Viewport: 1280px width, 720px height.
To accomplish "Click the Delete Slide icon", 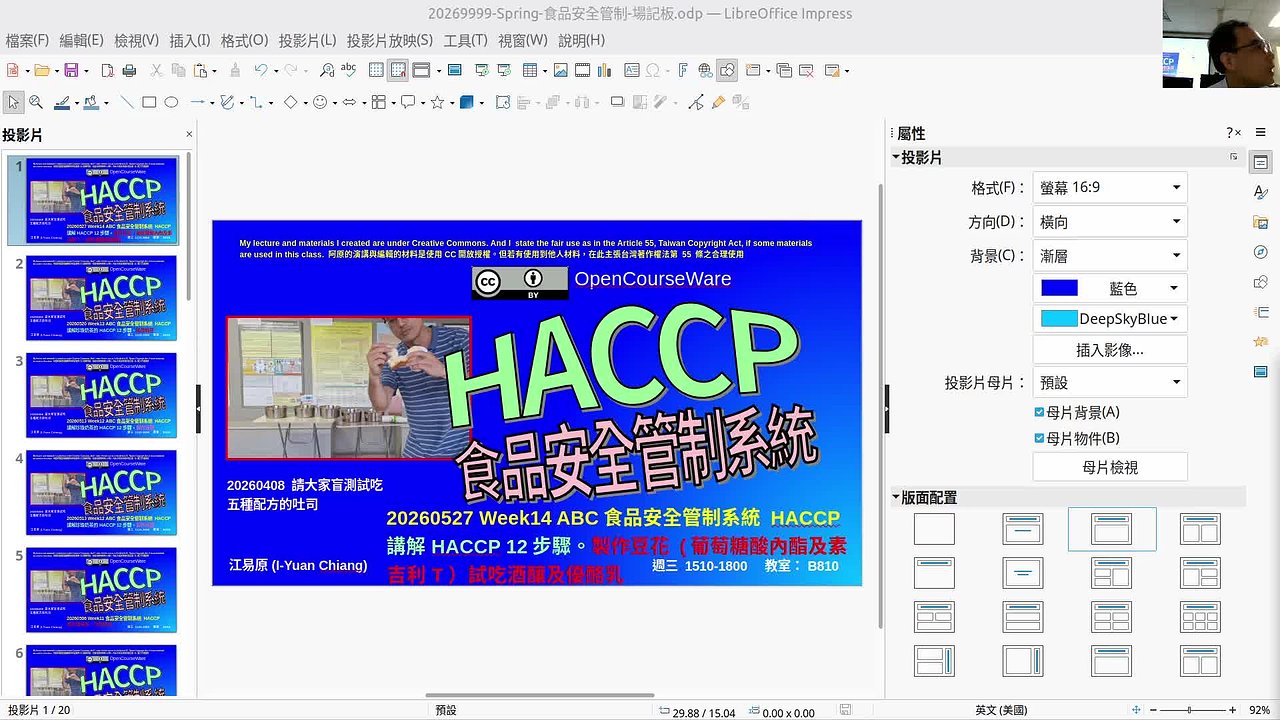I will point(806,70).
